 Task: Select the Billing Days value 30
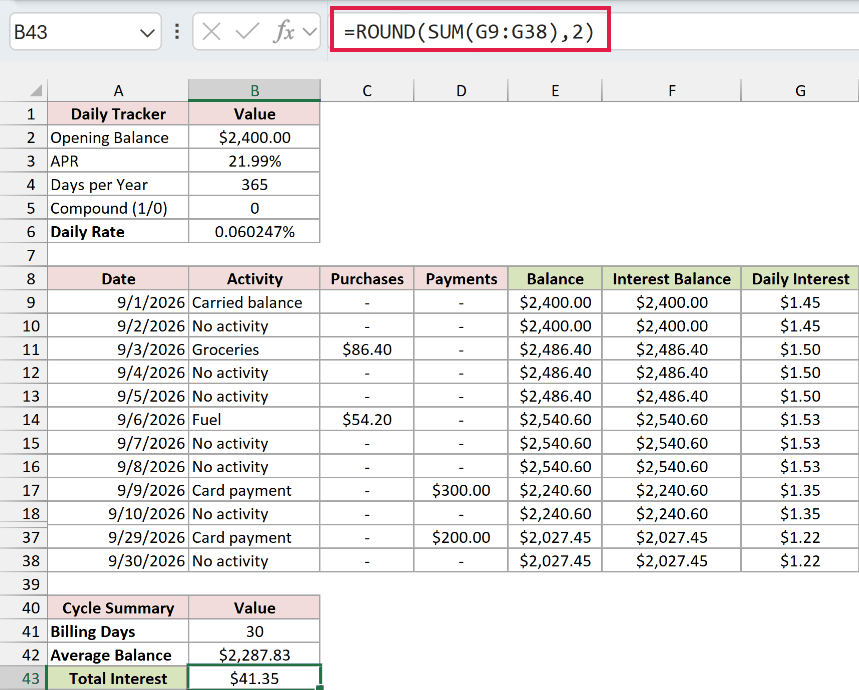pos(254,631)
